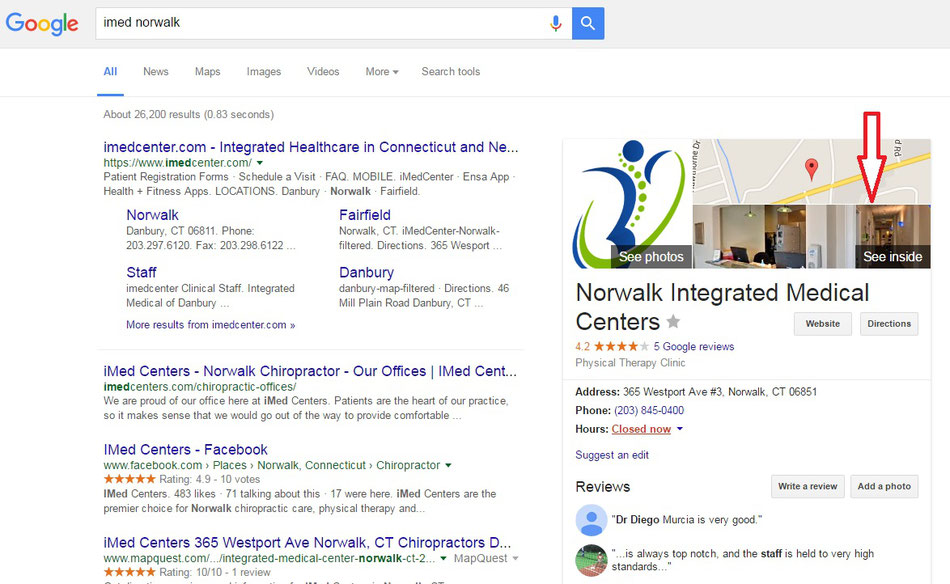This screenshot has height=584, width=950.
Task: Click the orange star rating icons
Action: [621, 347]
